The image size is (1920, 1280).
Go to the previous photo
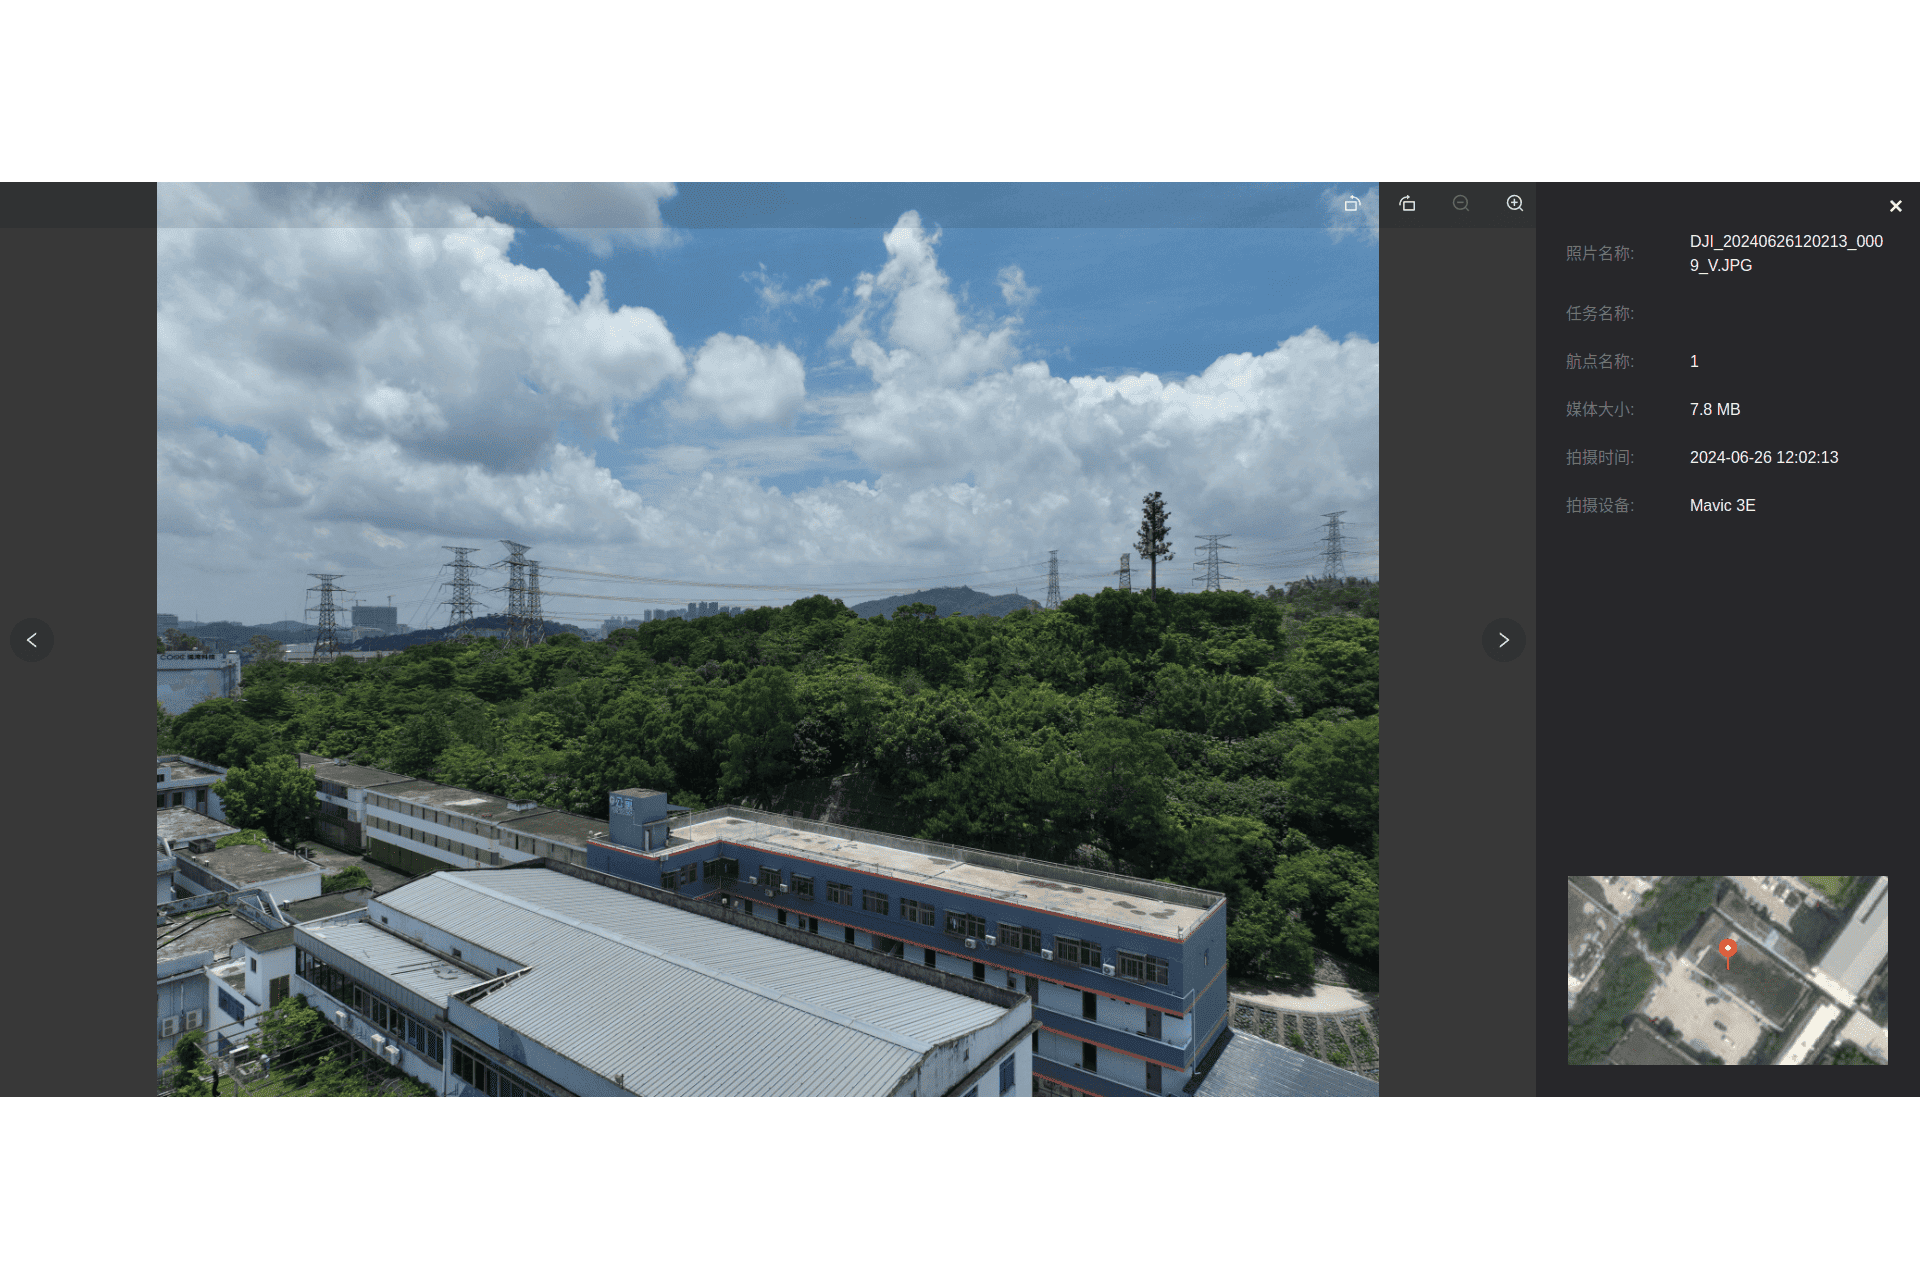[x=32, y=640]
